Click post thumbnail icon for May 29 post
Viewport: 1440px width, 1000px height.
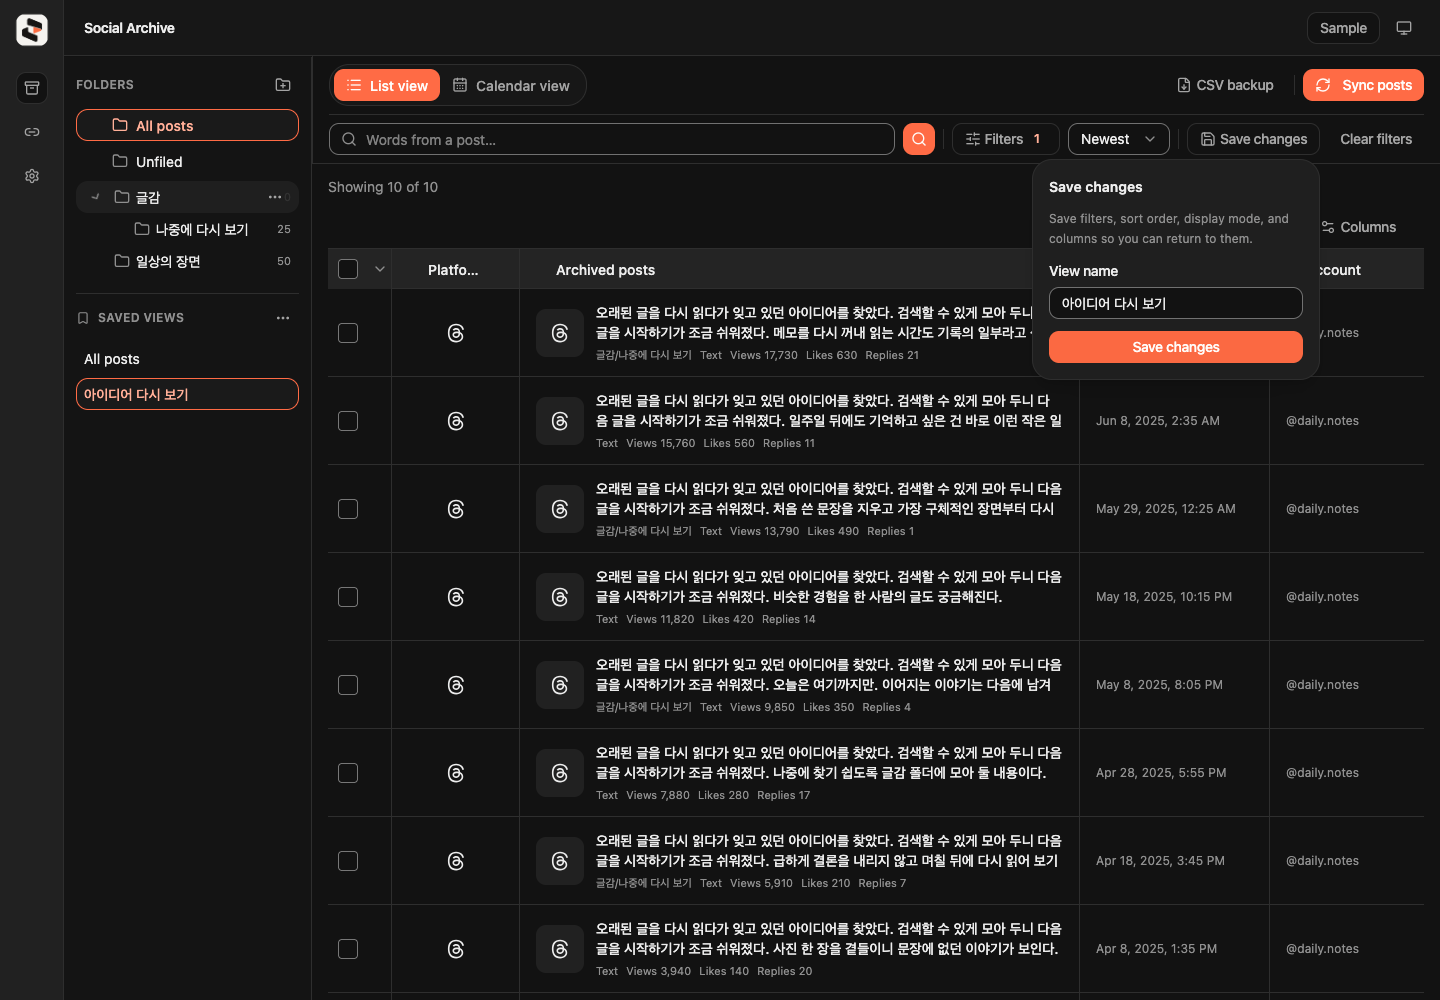[x=560, y=509]
